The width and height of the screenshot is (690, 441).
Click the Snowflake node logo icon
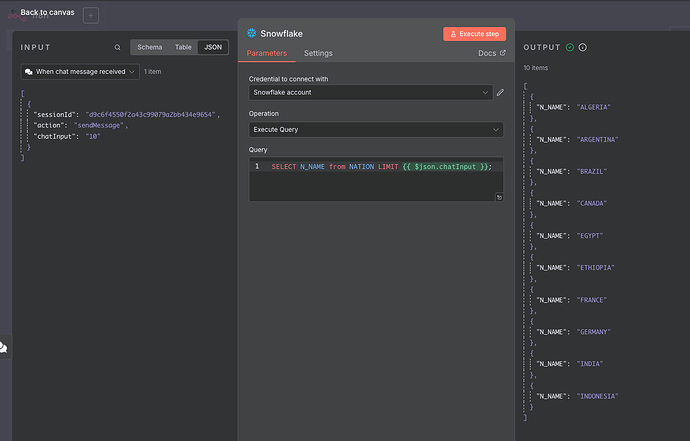click(x=252, y=33)
